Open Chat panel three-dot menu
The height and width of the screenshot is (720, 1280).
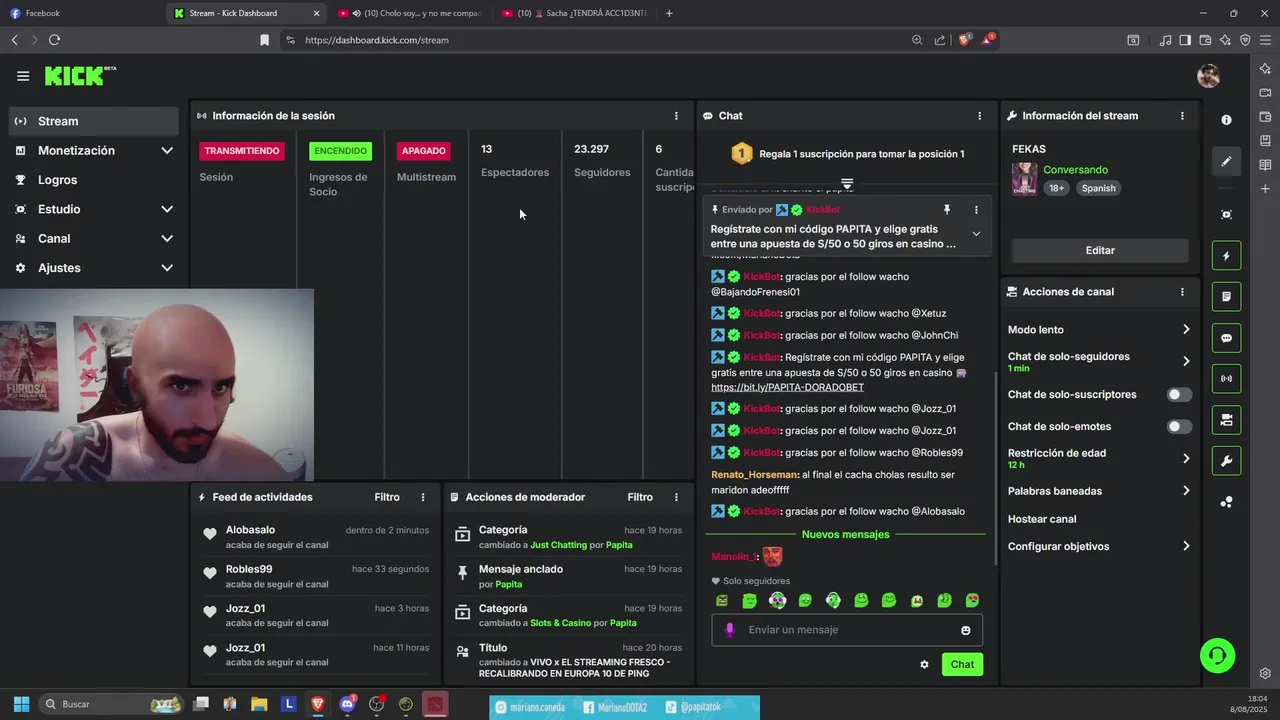[x=979, y=116]
